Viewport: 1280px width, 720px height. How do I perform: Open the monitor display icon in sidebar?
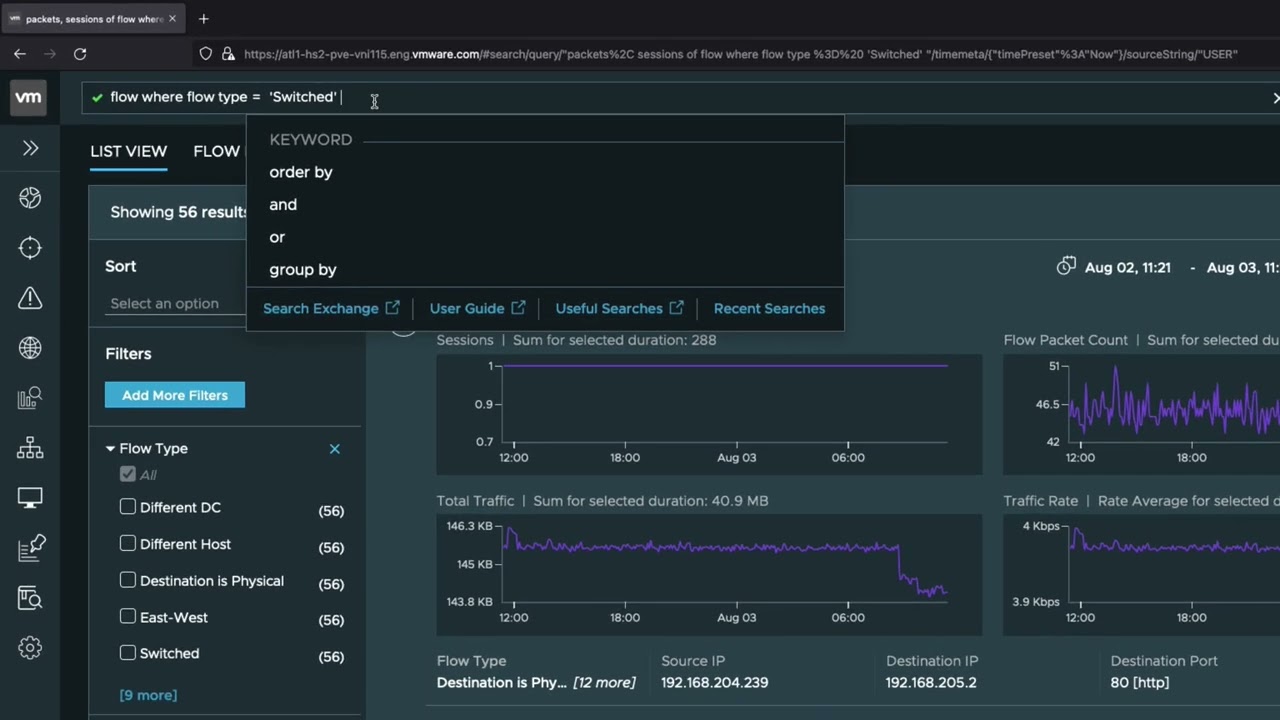(x=30, y=498)
